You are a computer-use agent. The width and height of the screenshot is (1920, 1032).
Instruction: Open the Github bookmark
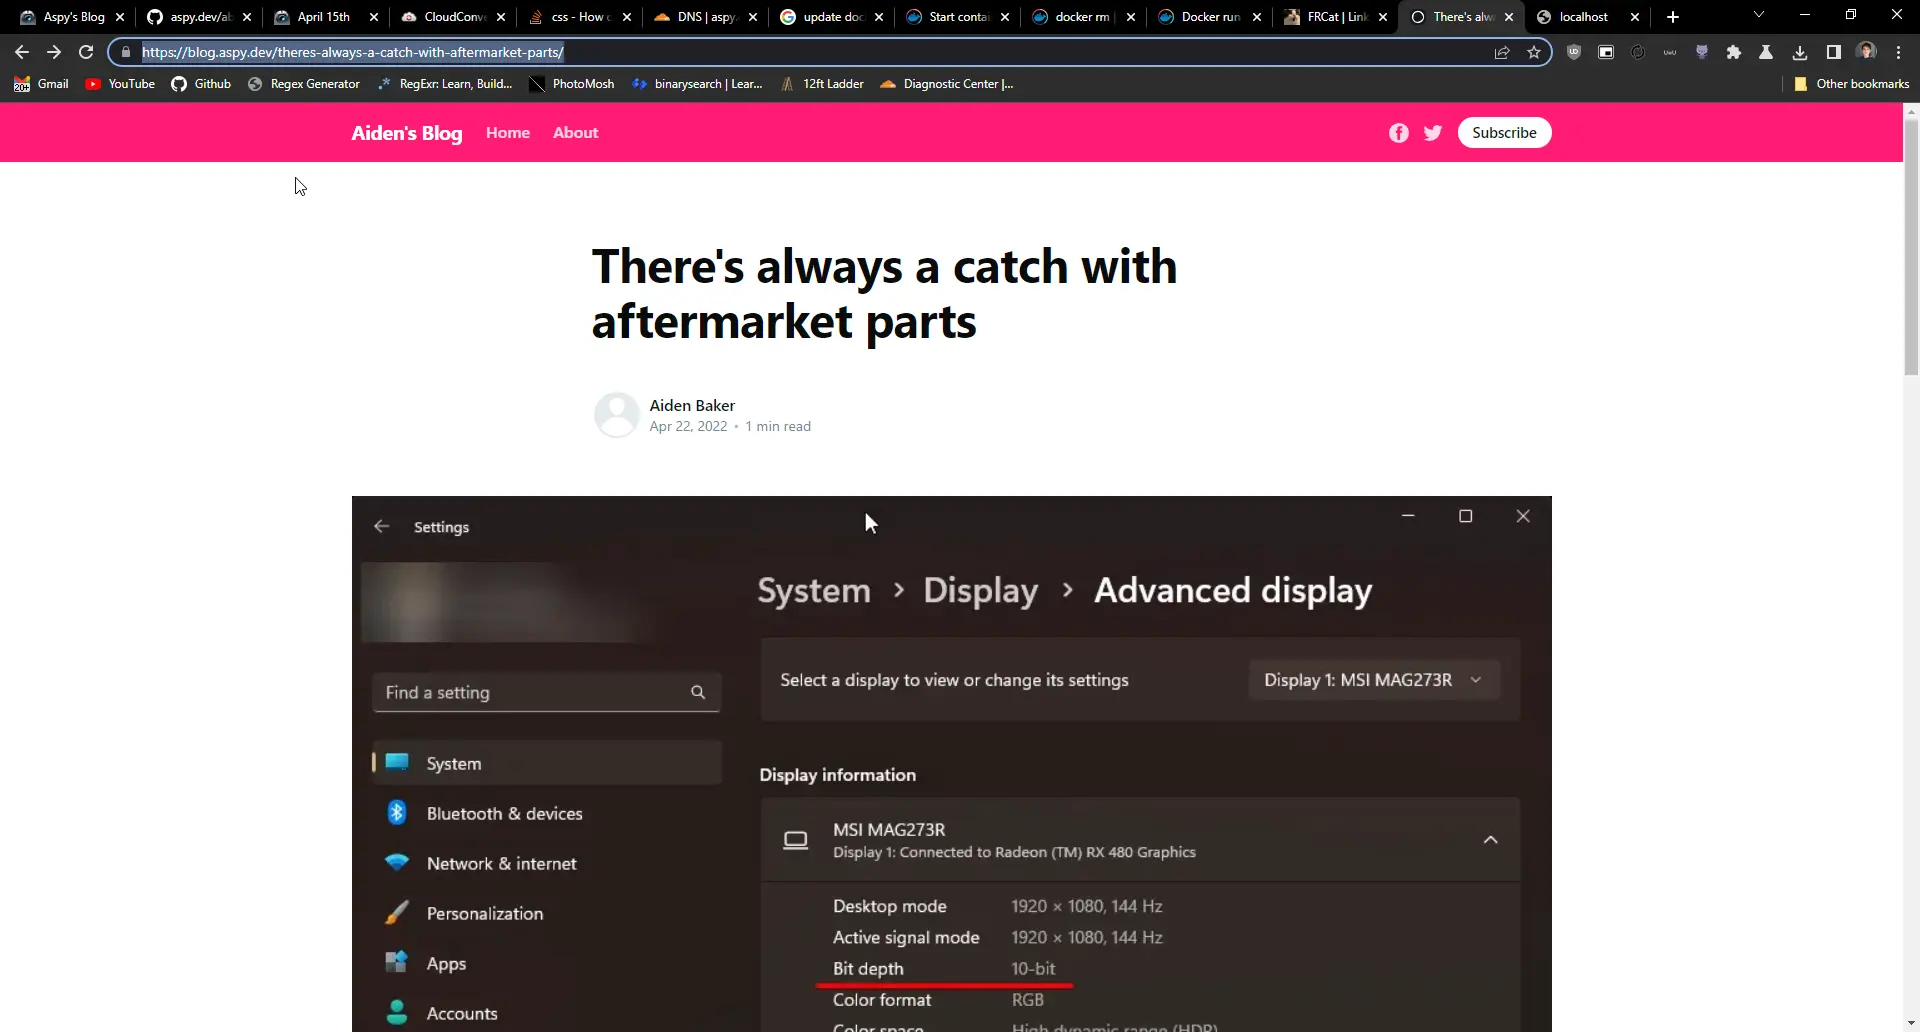pos(201,84)
